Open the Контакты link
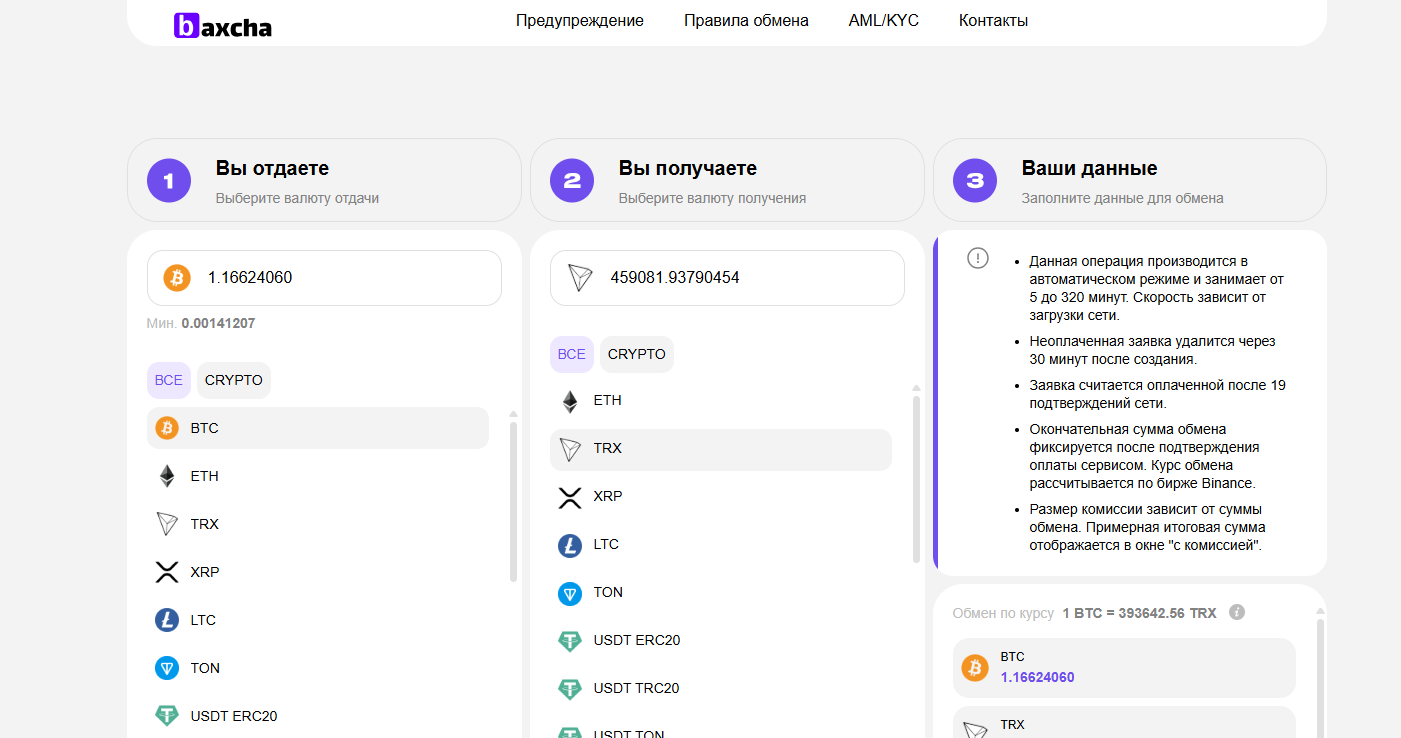 coord(993,21)
